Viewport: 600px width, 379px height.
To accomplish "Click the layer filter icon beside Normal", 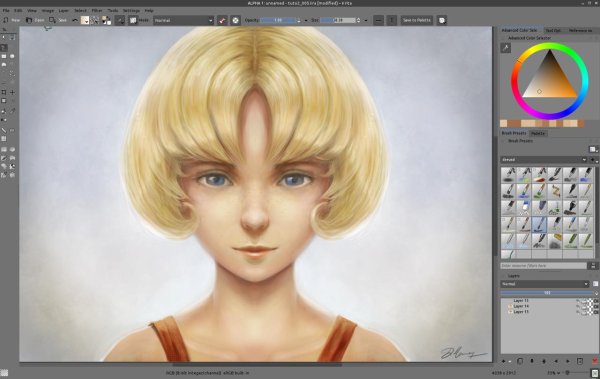I will pyautogui.click(x=595, y=284).
